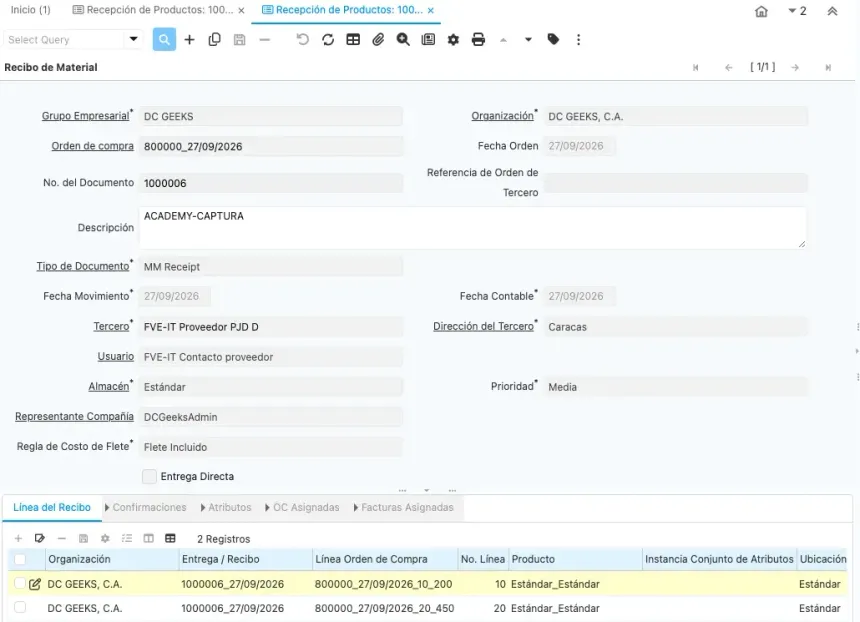This screenshot has width=860, height=622.
Task: Click the detail record down arrow
Action: pyautogui.click(x=528, y=39)
